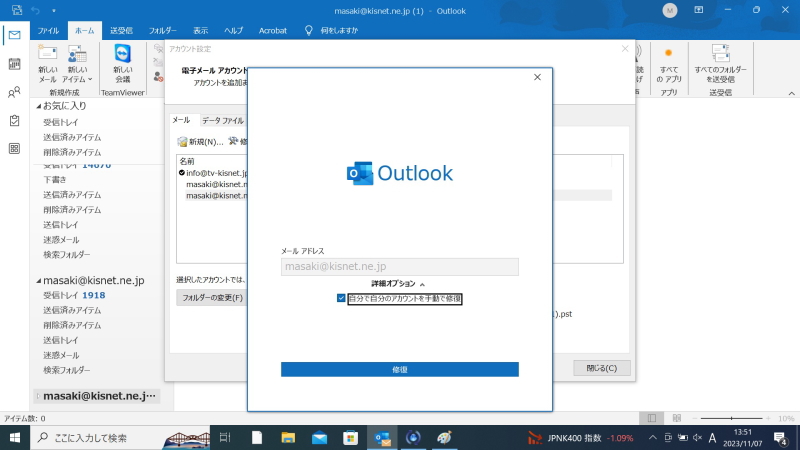Open the Acrobat ribbon tab
Image resolution: width=800 pixels, height=450 pixels.
(273, 31)
